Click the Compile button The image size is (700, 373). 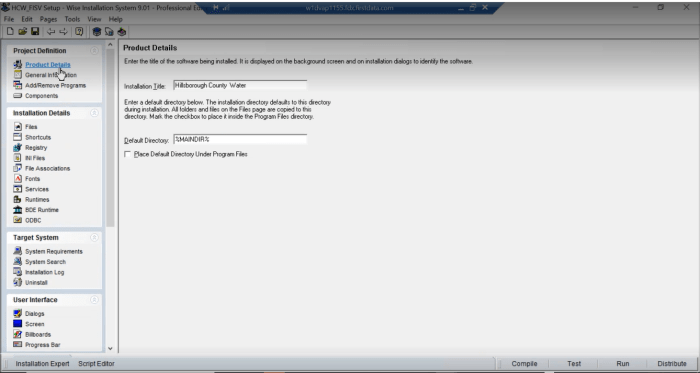524,364
